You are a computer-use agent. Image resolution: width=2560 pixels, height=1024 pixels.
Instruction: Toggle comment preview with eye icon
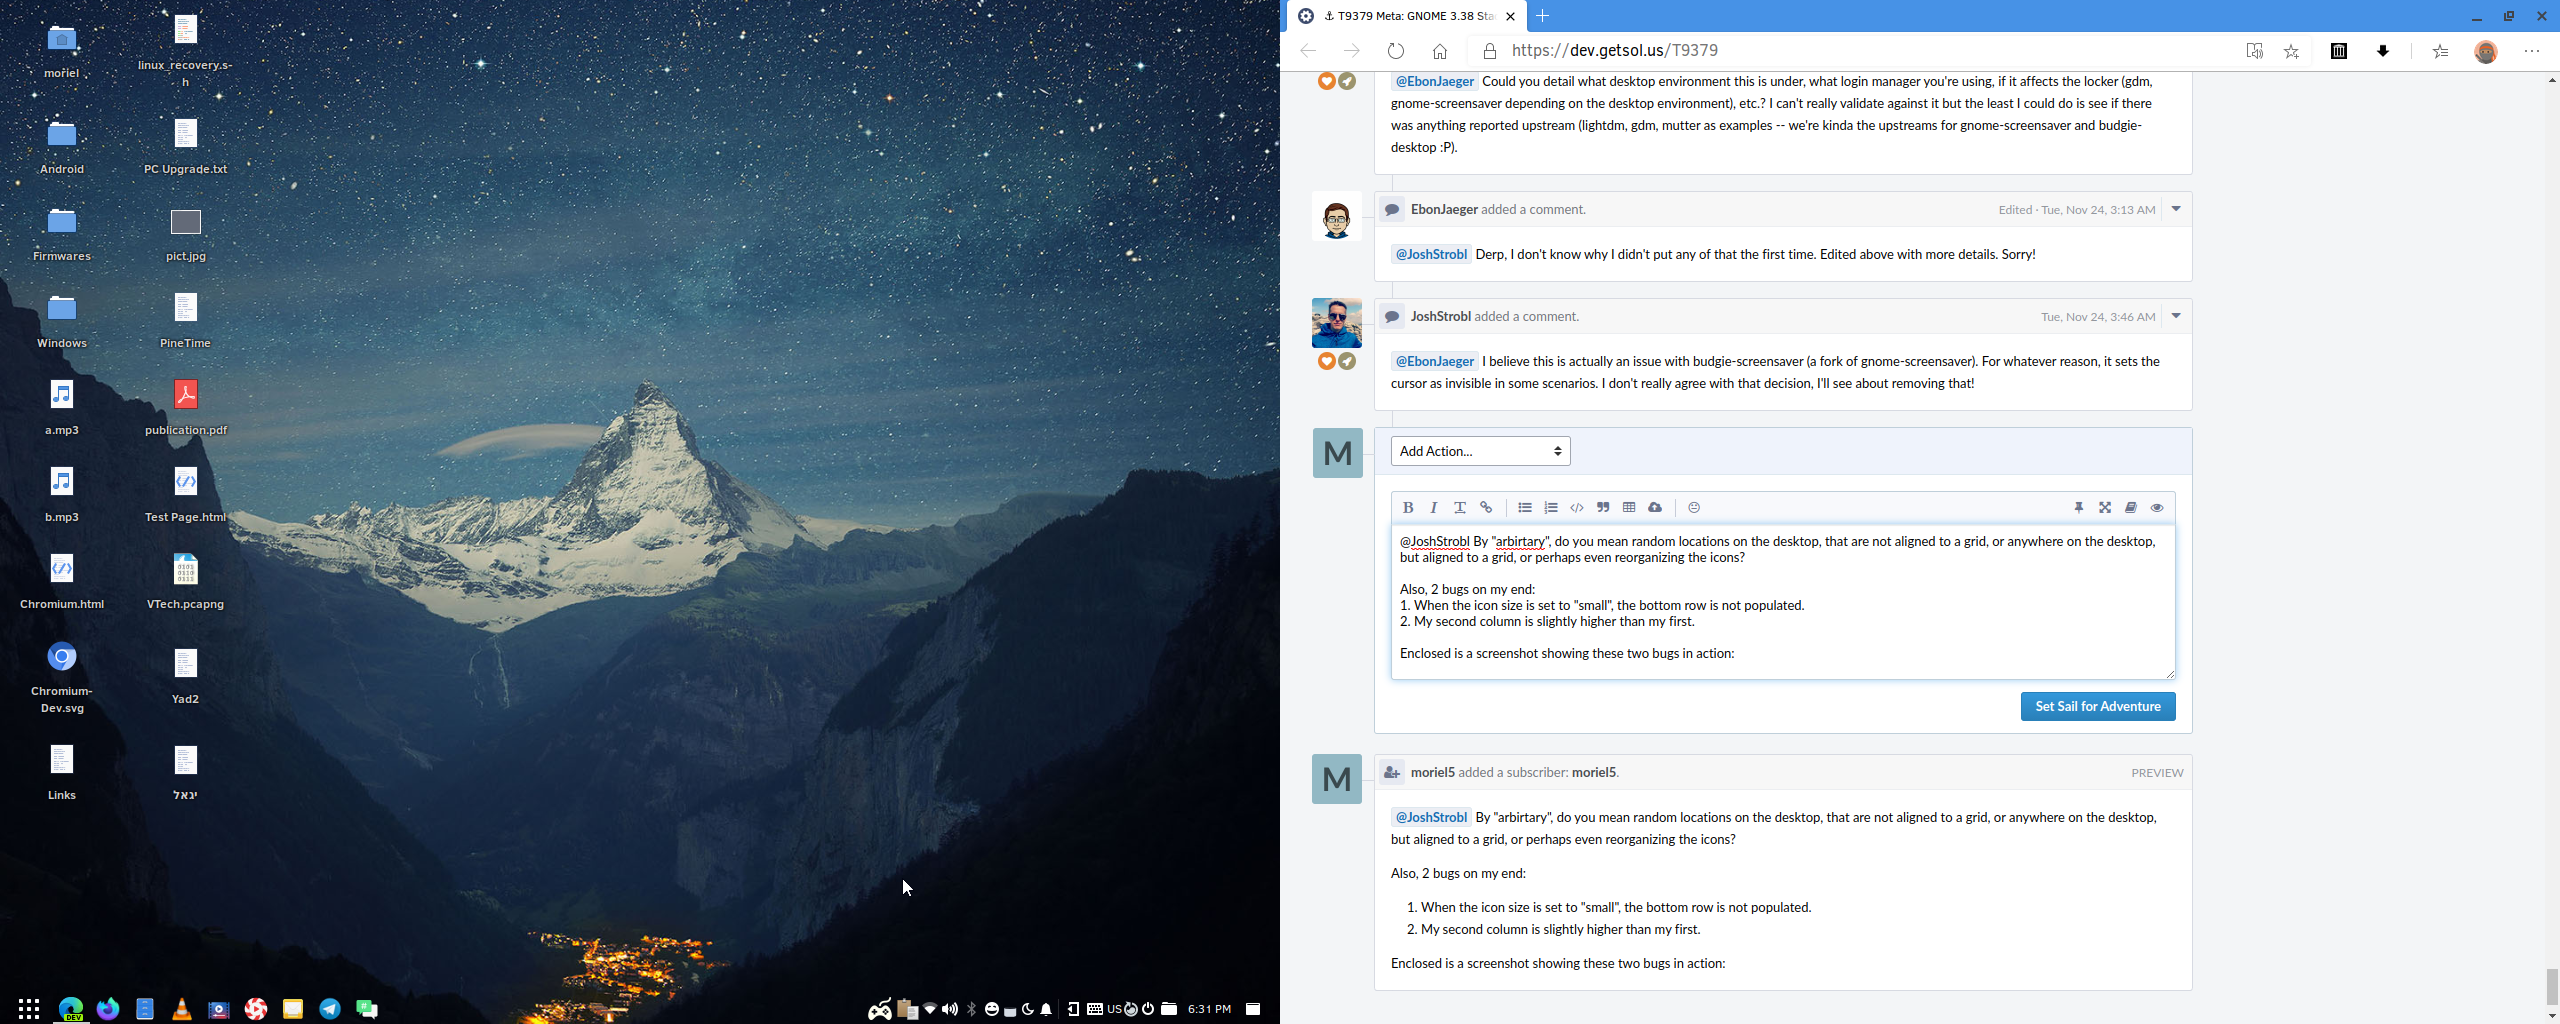pyautogui.click(x=2157, y=508)
